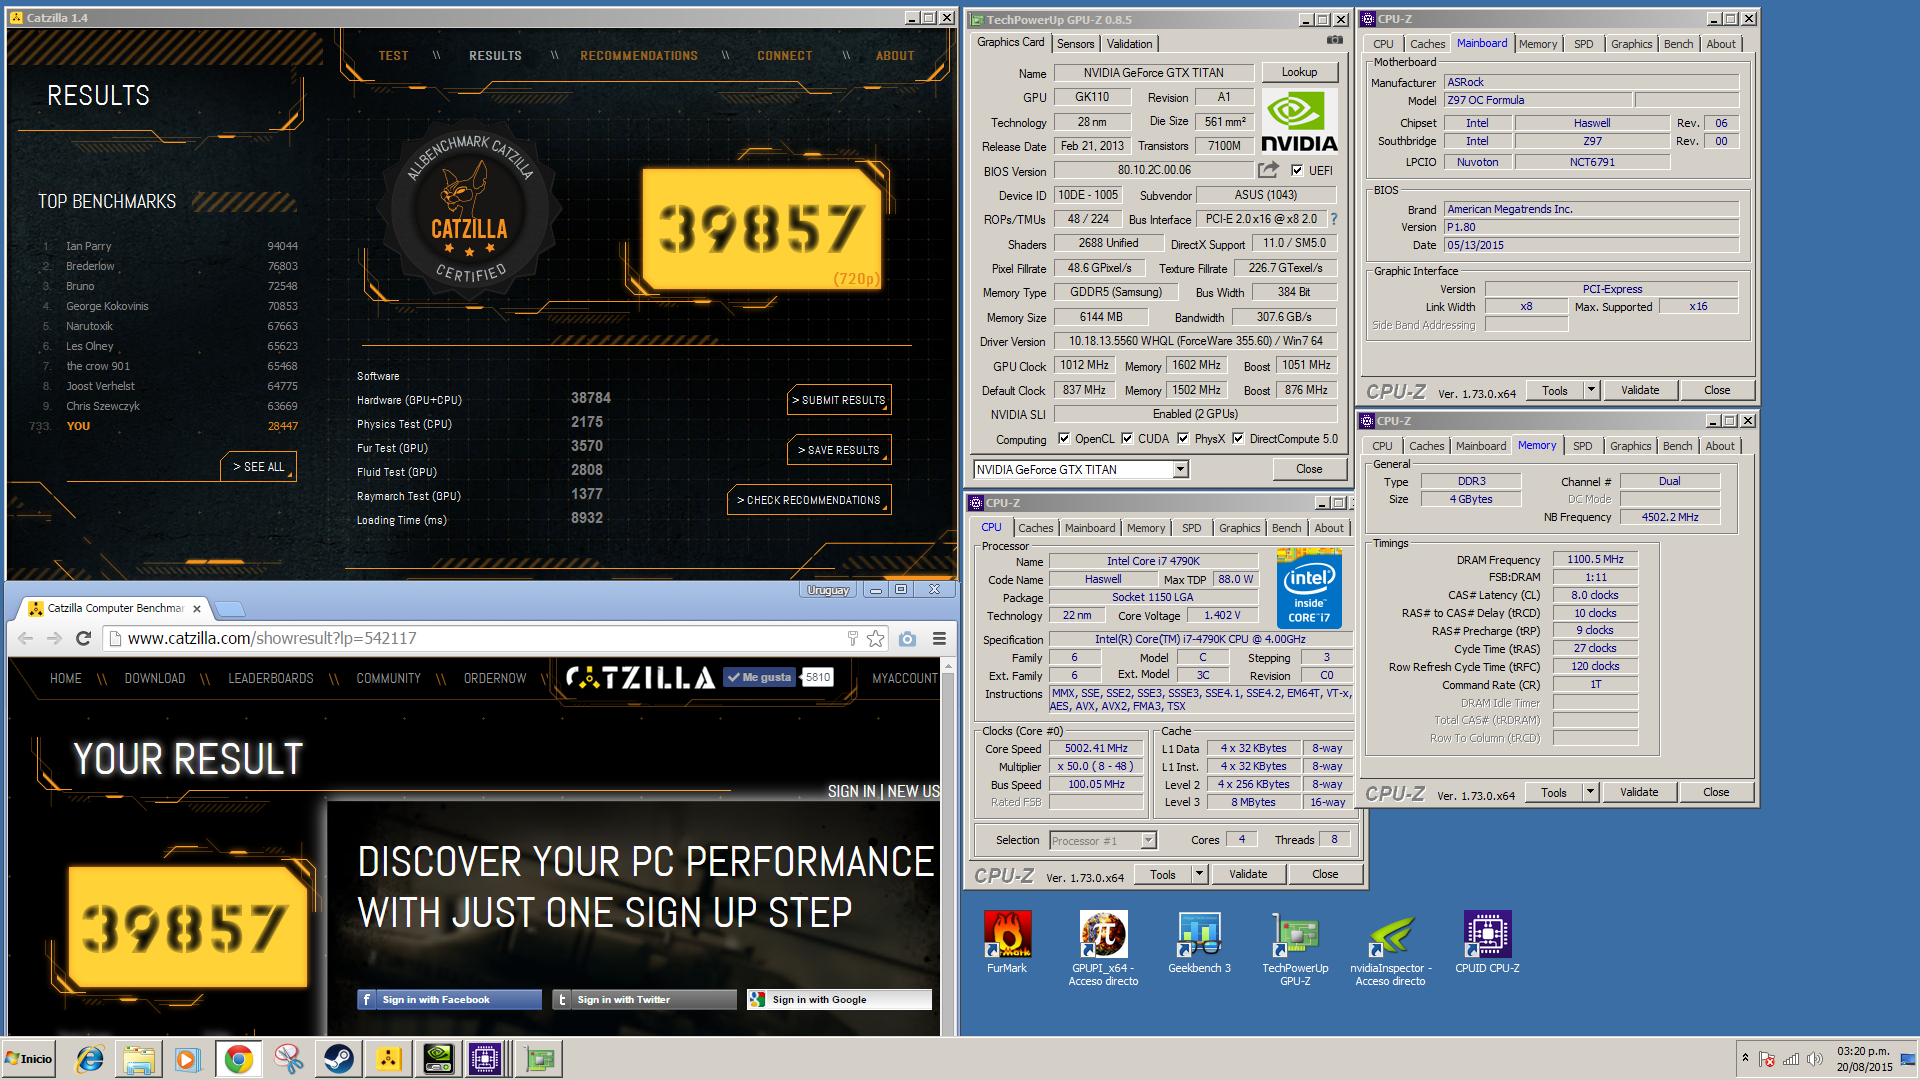
Task: Open Caches tab in CPU-Z CPU window
Action: [1036, 528]
